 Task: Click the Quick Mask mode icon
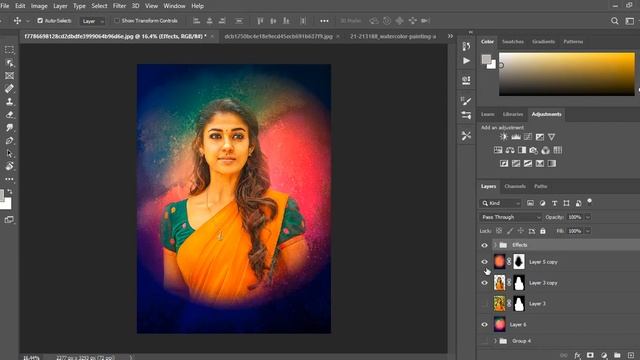9,220
